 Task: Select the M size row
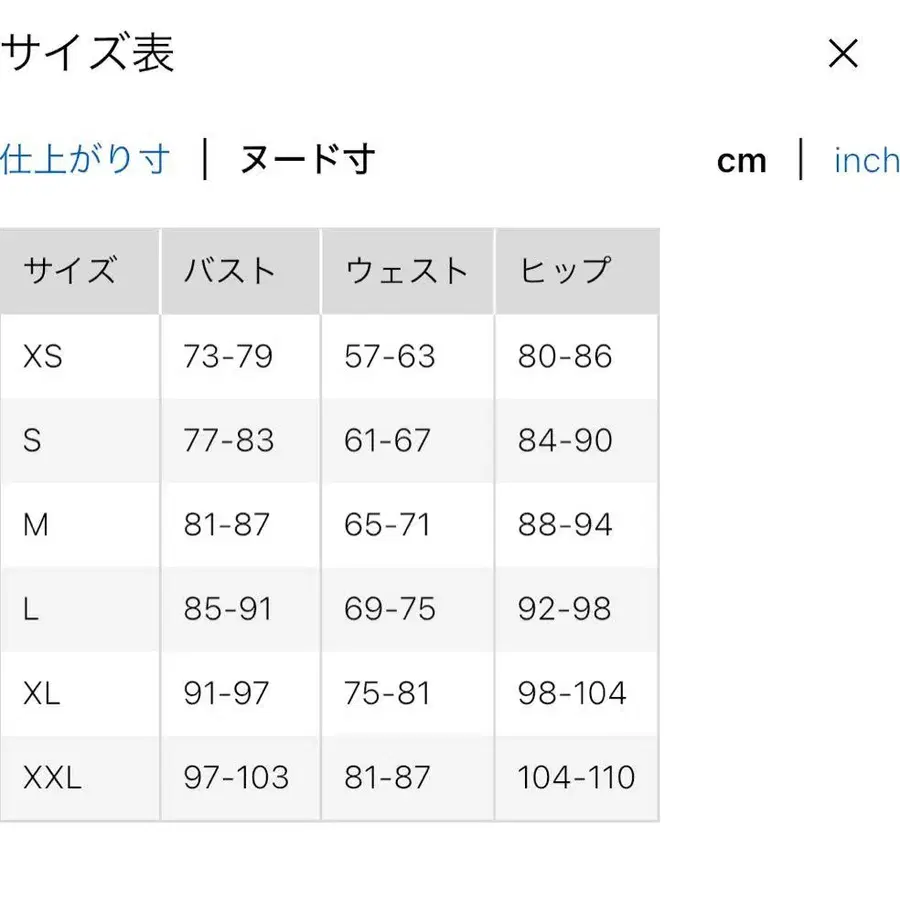(x=36, y=524)
